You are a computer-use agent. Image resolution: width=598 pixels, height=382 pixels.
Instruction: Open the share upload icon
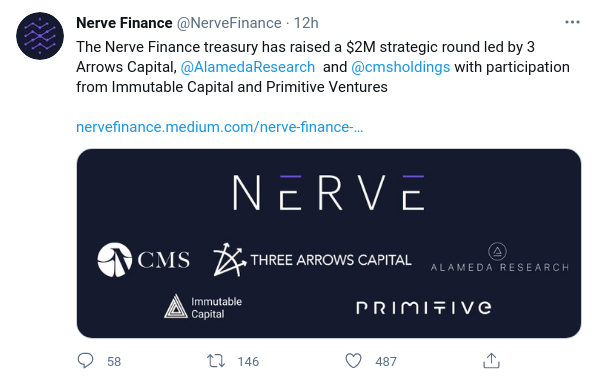tap(491, 361)
